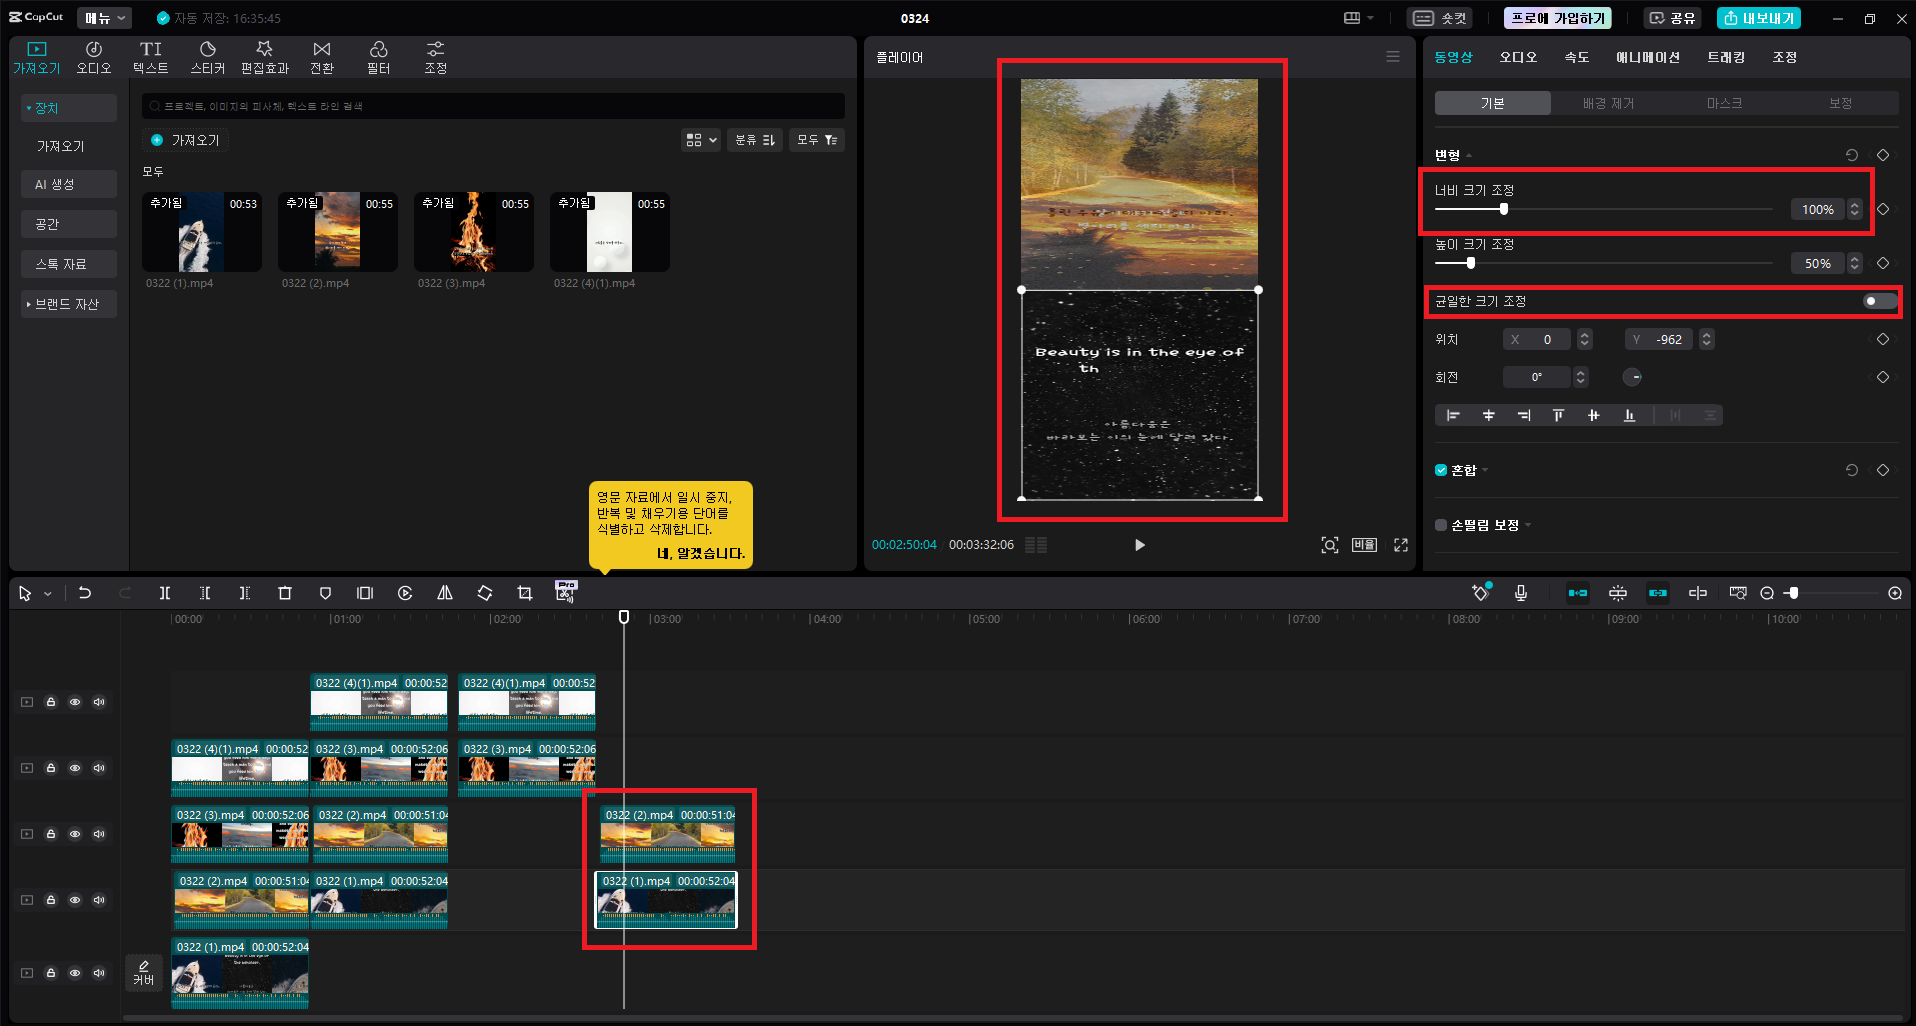The image size is (1916, 1026).
Task: Increase the 높이 크기 조정 stepper value
Action: click(1855, 259)
